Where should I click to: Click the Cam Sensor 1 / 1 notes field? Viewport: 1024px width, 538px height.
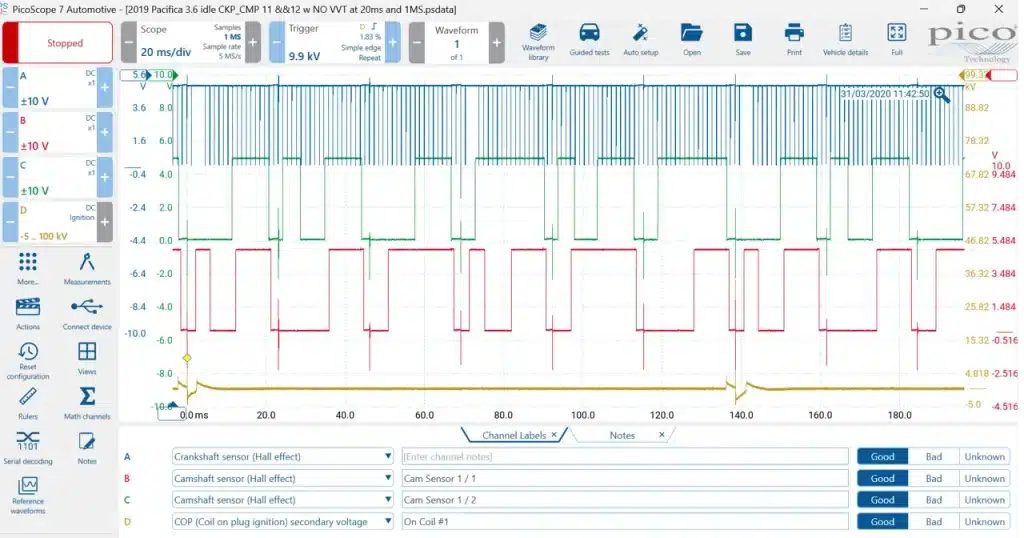click(625, 478)
